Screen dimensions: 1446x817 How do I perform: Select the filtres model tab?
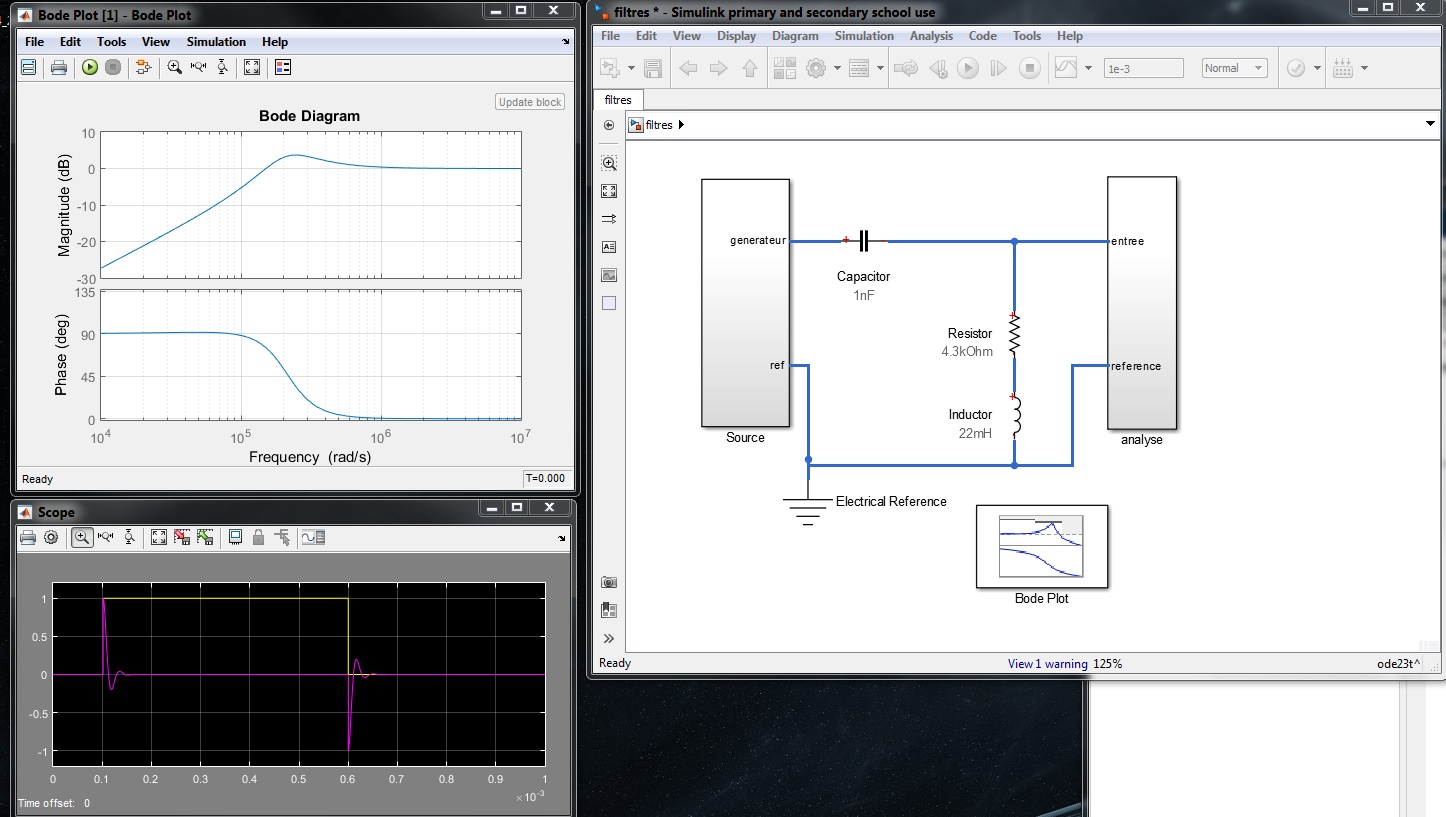tap(618, 100)
